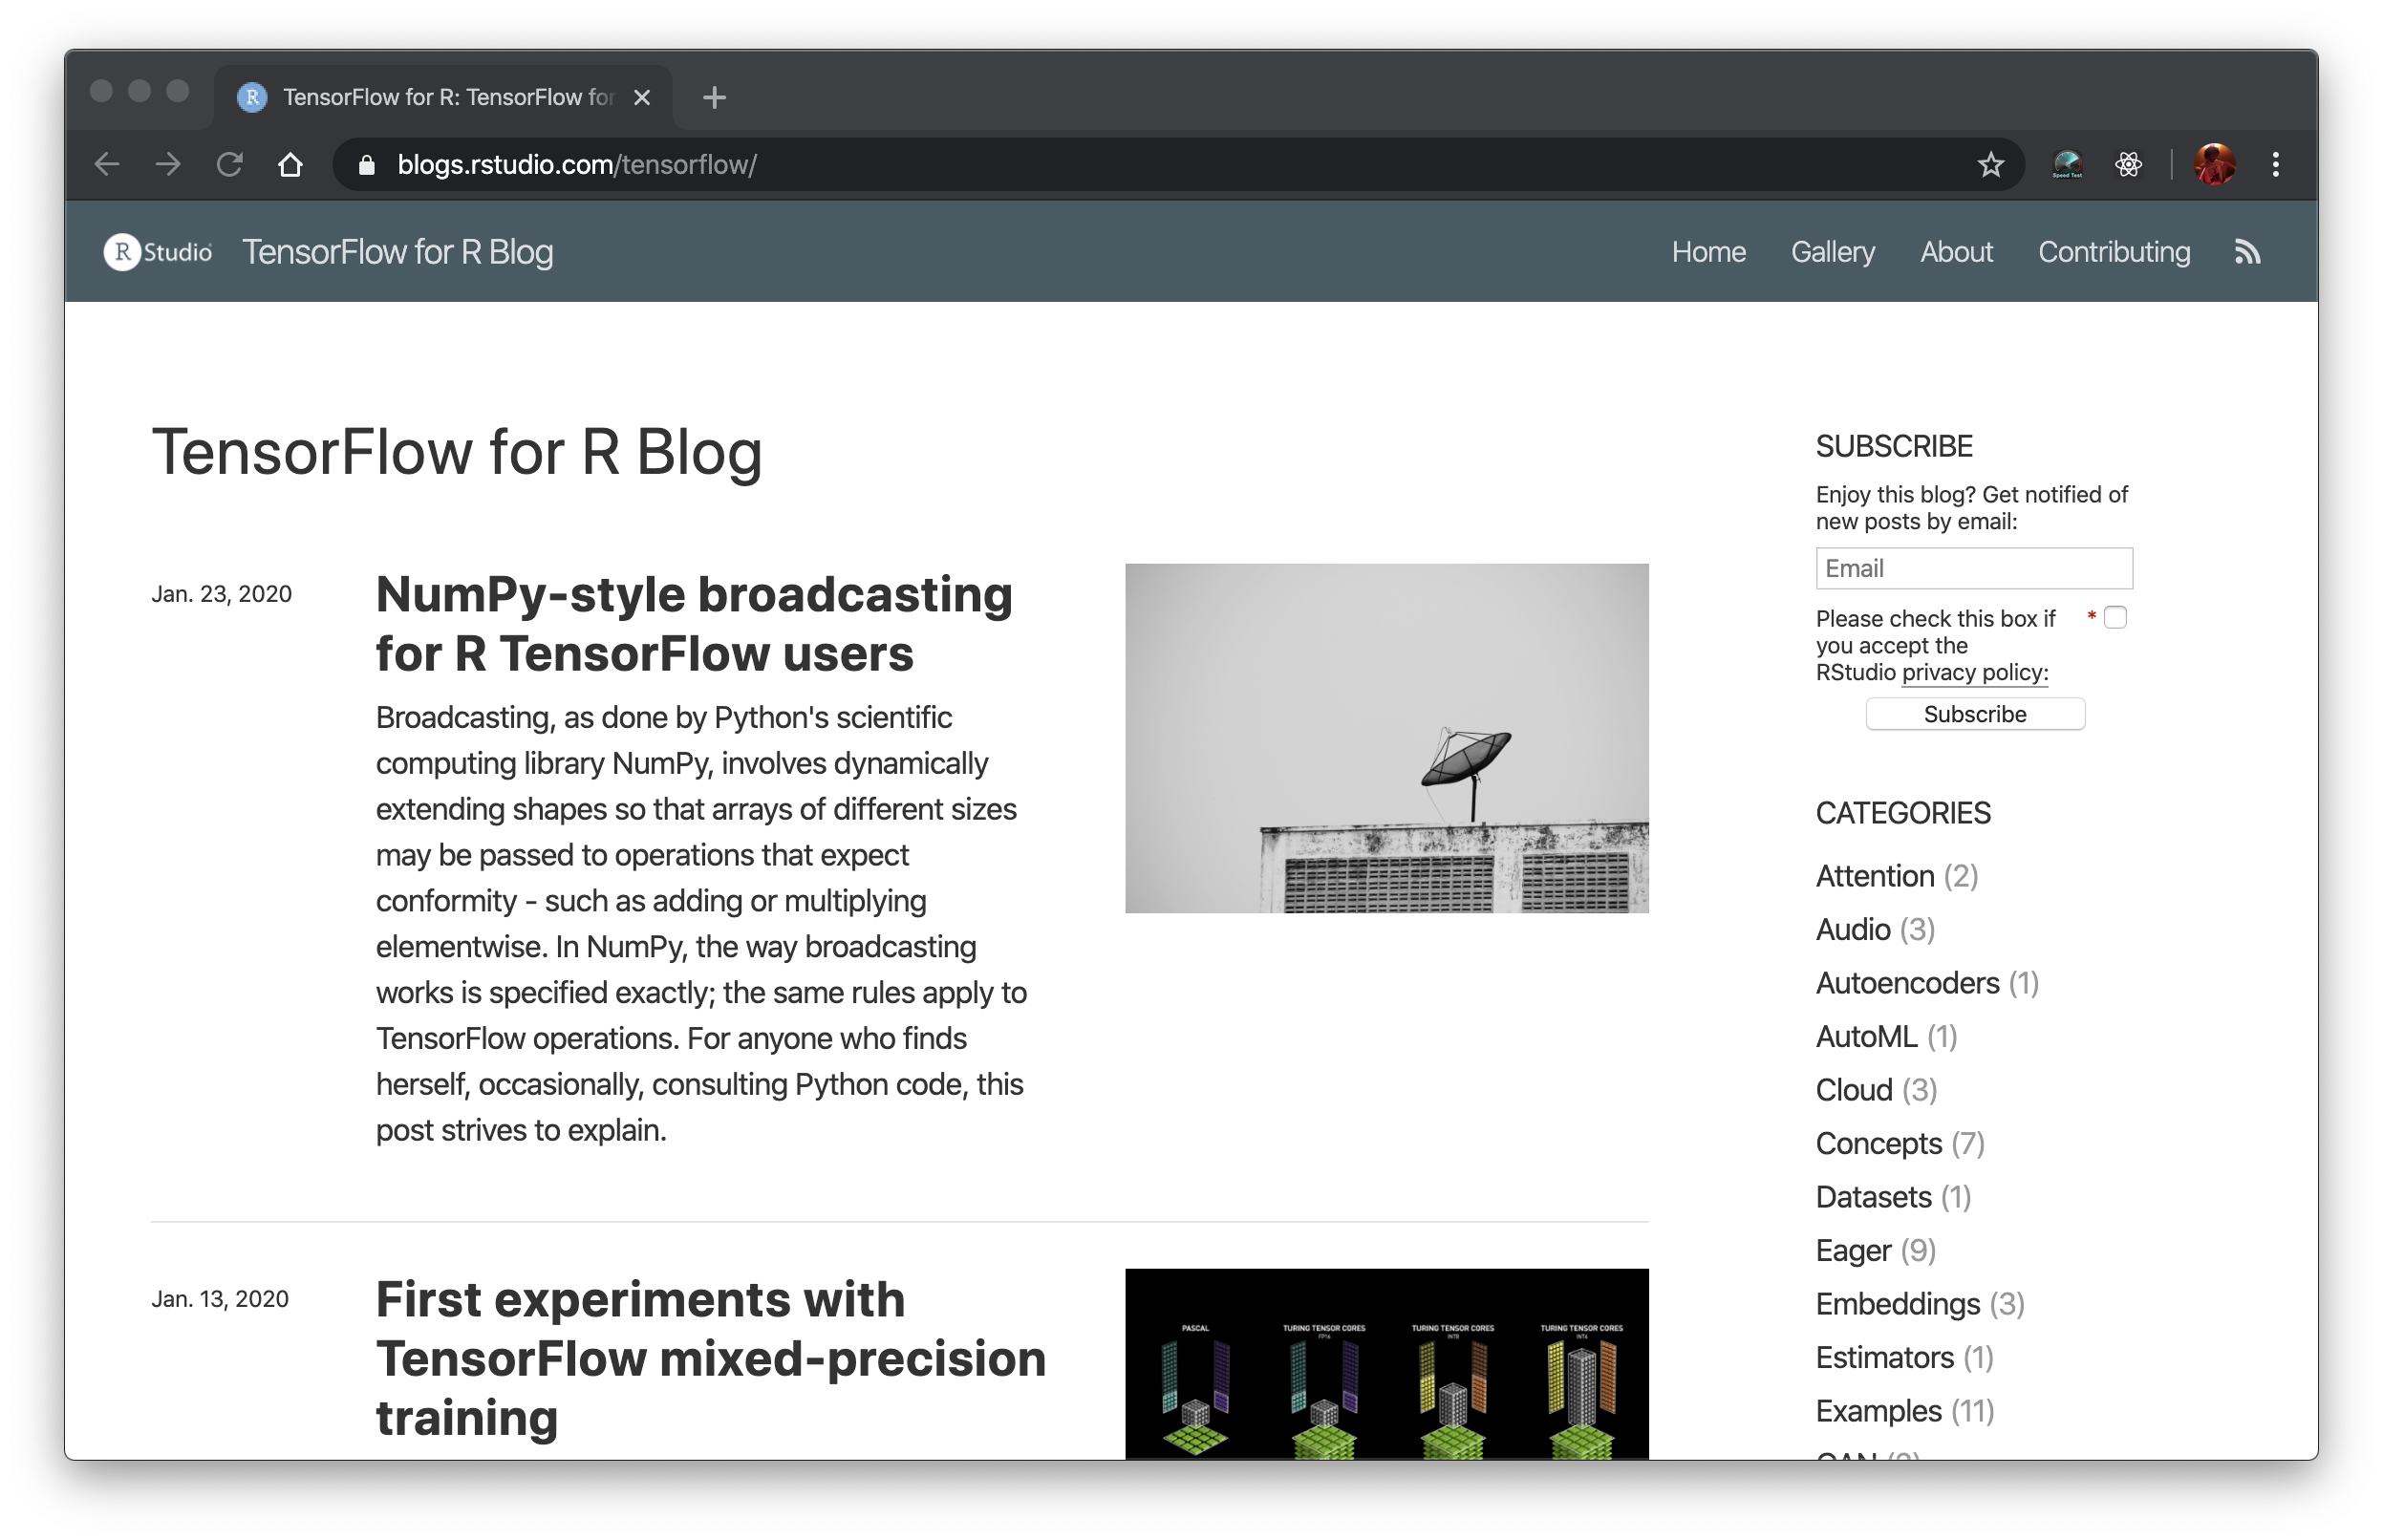Open the satellite dish post thumbnail

tap(1386, 738)
